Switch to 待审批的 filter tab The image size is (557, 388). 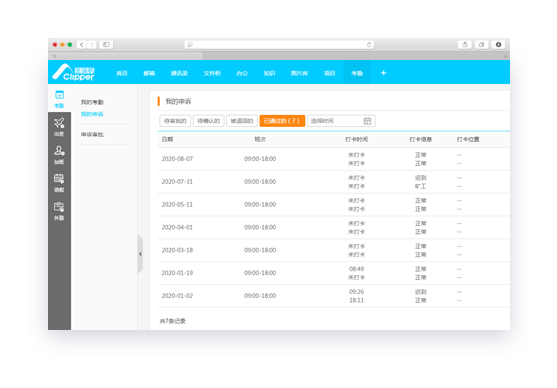click(x=175, y=121)
